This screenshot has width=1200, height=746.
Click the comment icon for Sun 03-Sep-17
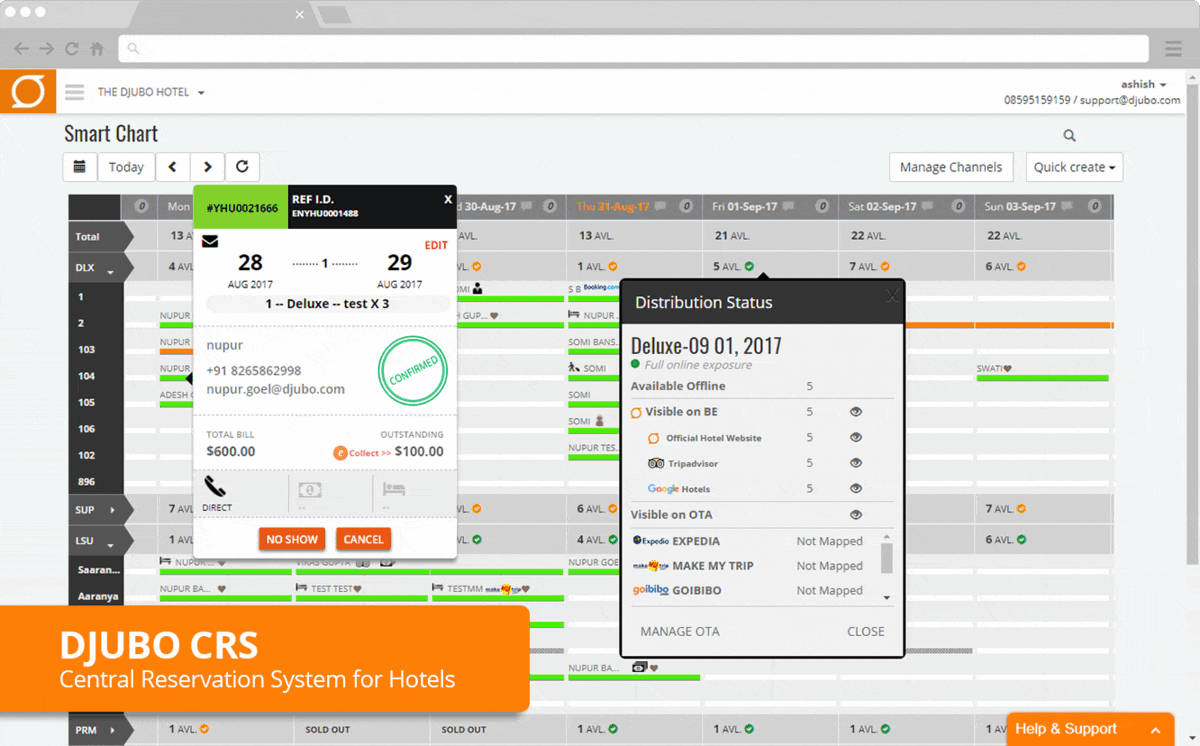(x=1067, y=207)
